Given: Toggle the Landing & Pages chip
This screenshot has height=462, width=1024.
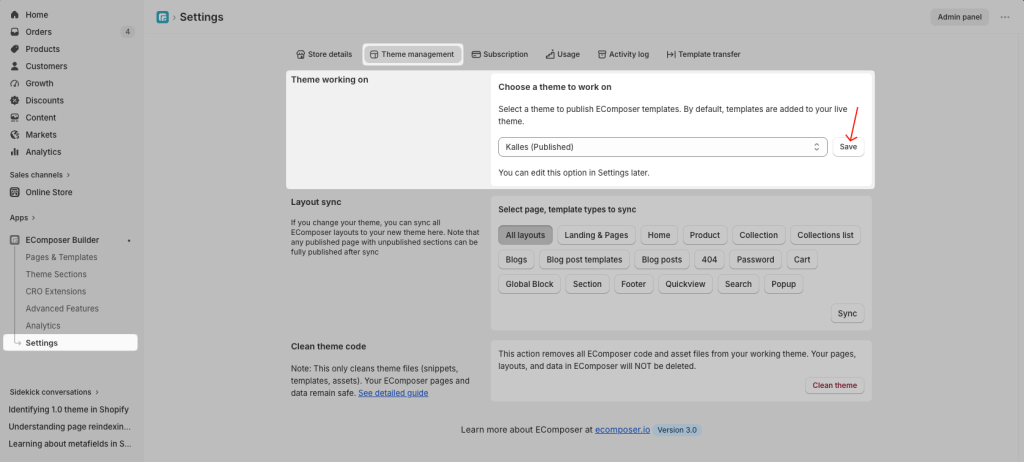Looking at the screenshot, I should click(x=596, y=235).
